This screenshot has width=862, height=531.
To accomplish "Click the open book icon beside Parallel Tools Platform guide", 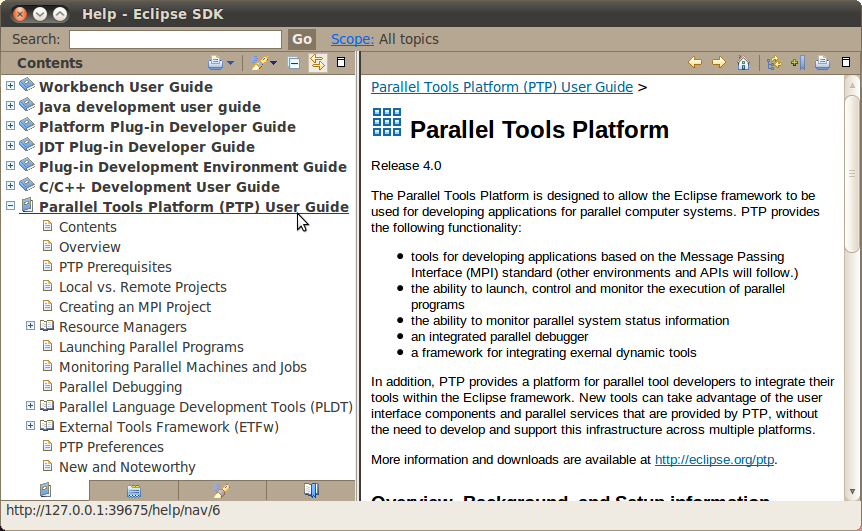I will (x=27, y=206).
